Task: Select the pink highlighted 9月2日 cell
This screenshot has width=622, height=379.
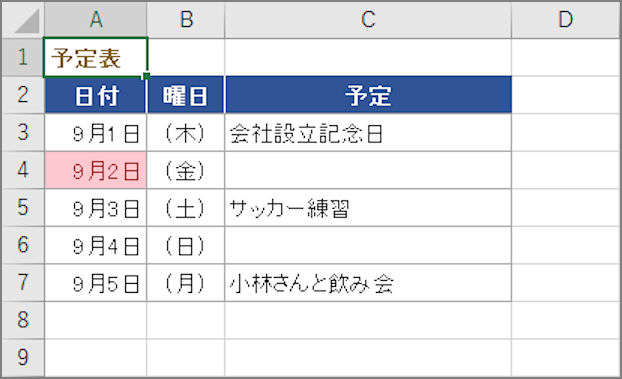Action: 96,170
